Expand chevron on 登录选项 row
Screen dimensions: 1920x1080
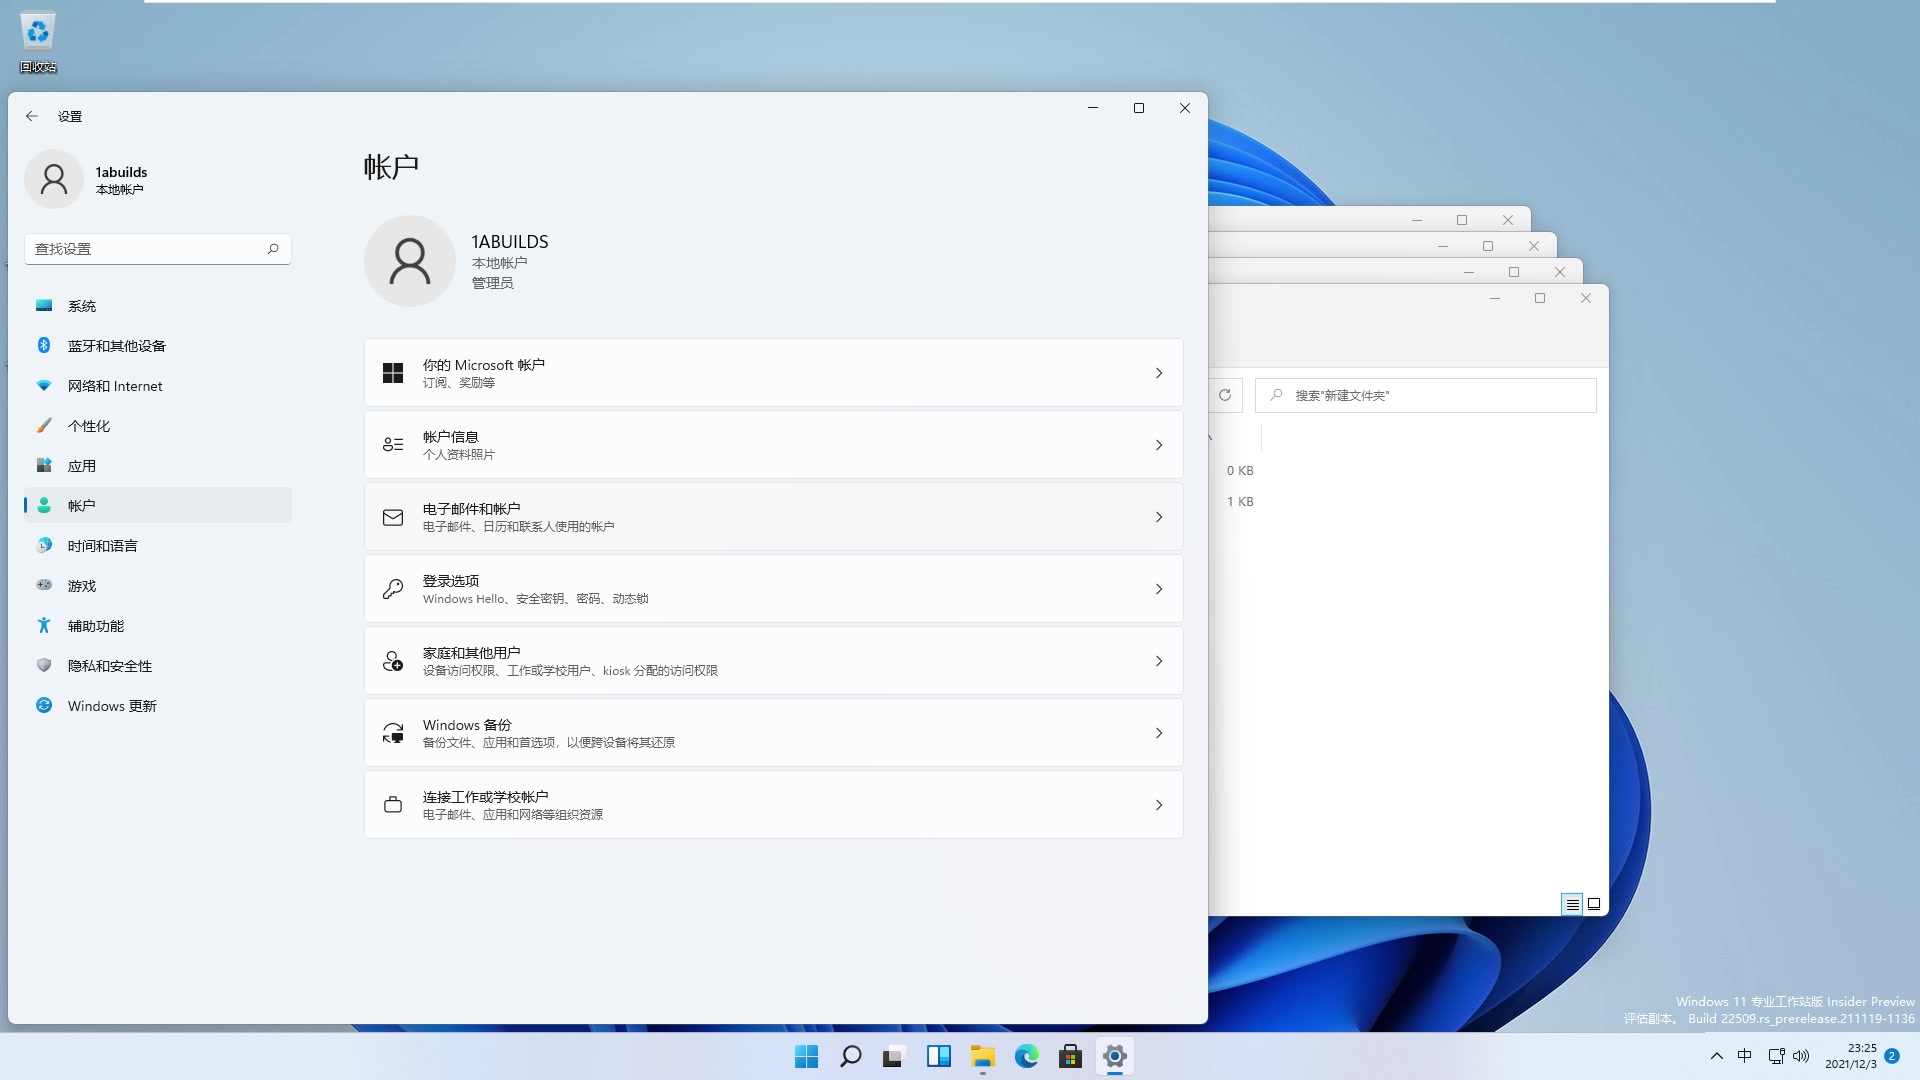(1159, 589)
